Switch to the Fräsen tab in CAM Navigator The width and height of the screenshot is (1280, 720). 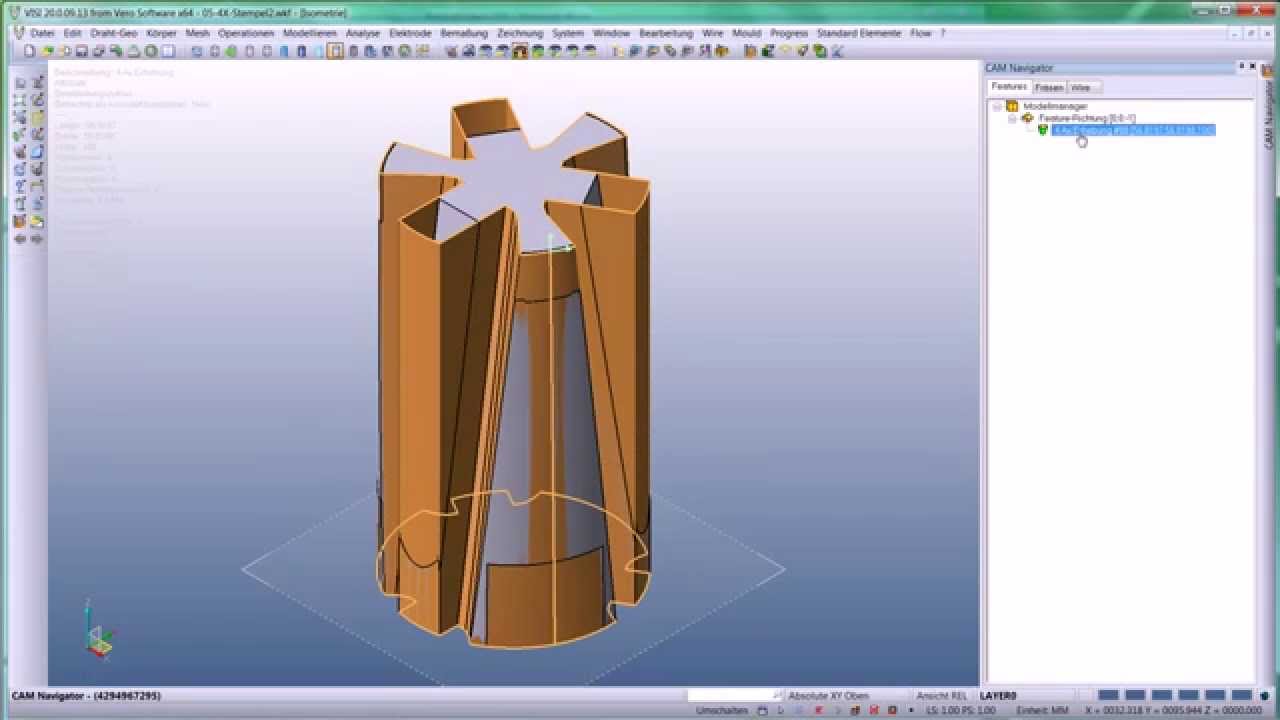tap(1049, 87)
